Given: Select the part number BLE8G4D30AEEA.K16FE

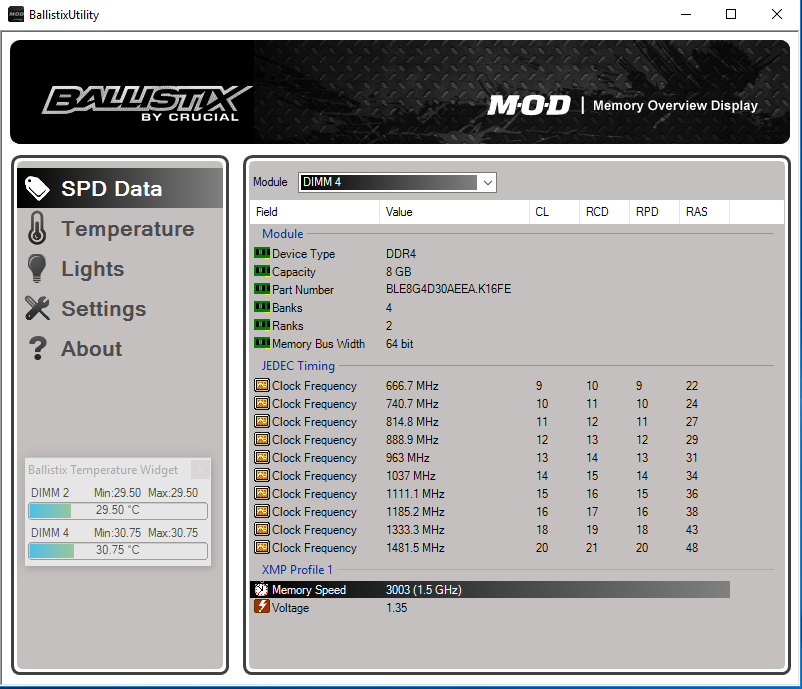Looking at the screenshot, I should tap(448, 289).
